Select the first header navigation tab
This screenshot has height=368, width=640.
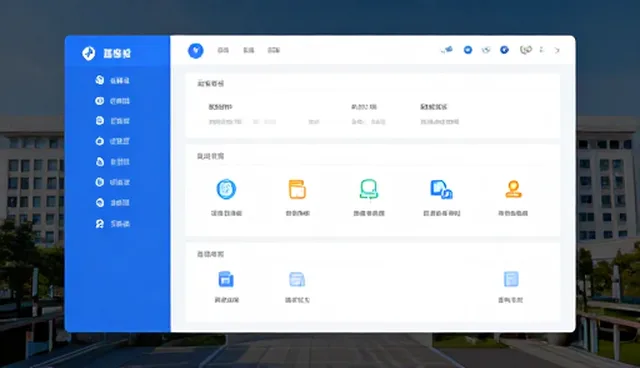pos(223,50)
